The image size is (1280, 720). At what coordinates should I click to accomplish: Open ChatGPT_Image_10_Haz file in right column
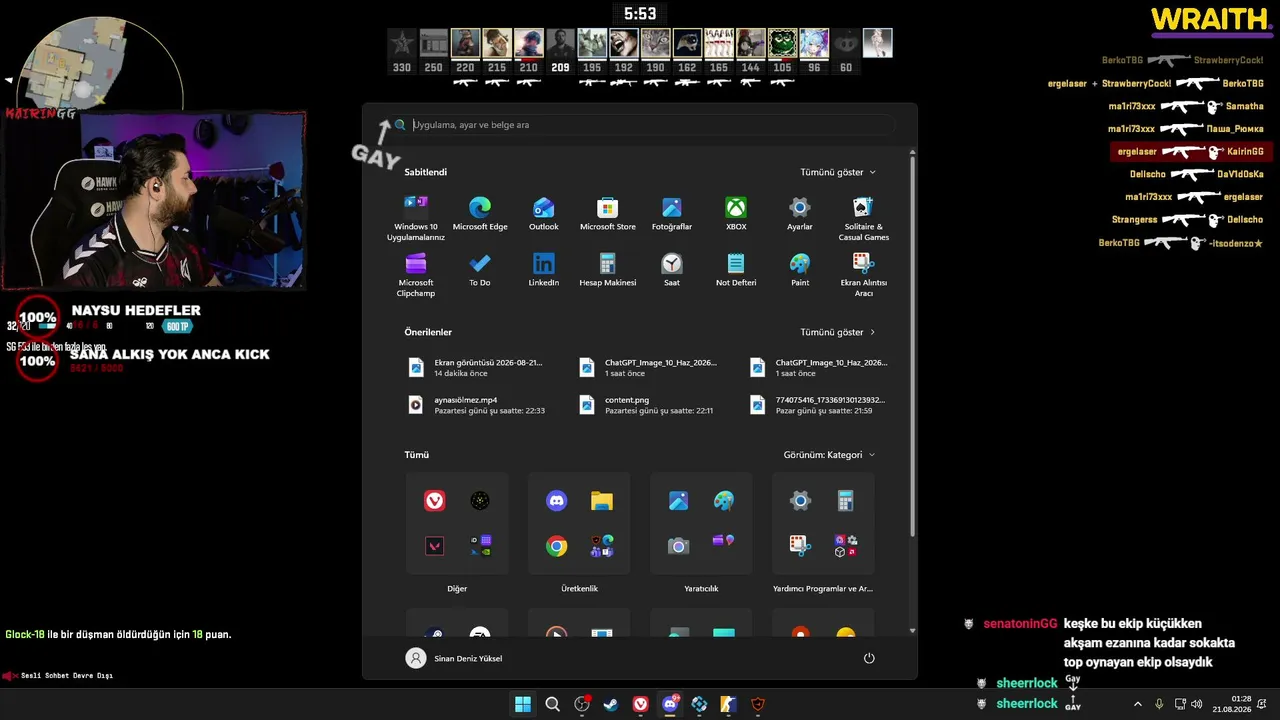(x=819, y=367)
